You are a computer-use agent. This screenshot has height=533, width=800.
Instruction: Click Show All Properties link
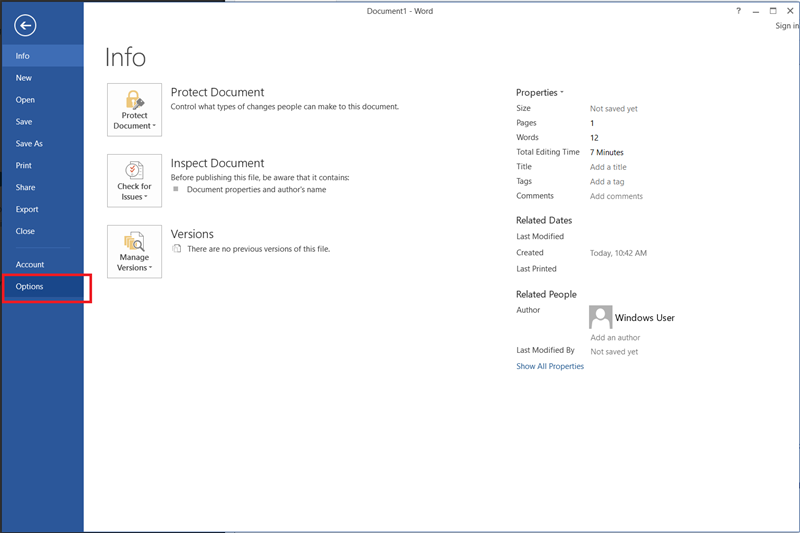coord(550,367)
